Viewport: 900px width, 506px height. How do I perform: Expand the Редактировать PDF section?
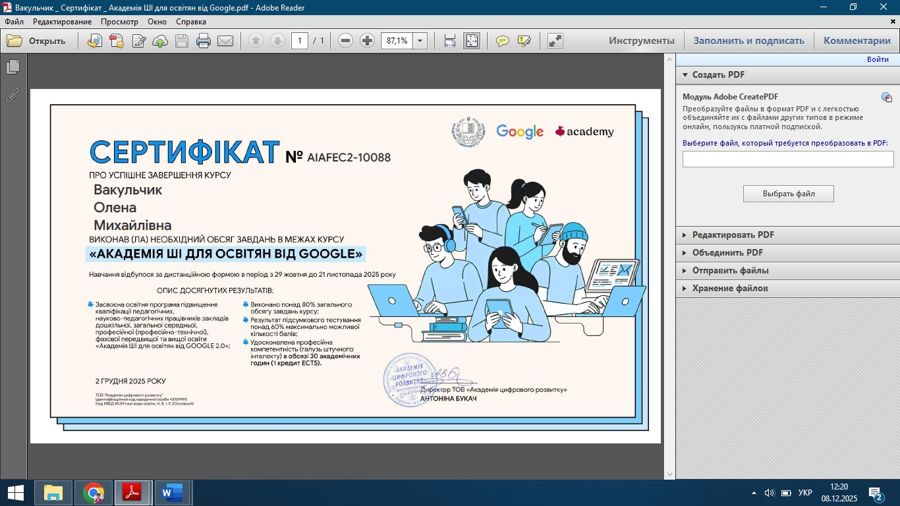coord(685,235)
